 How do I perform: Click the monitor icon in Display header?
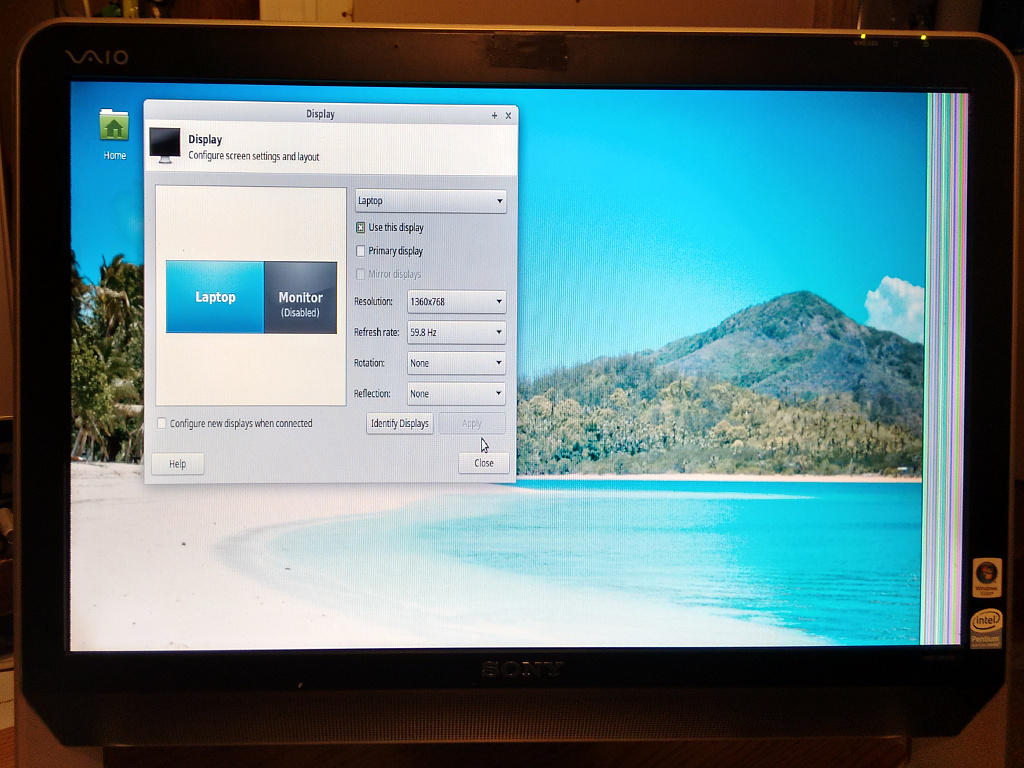pos(164,145)
